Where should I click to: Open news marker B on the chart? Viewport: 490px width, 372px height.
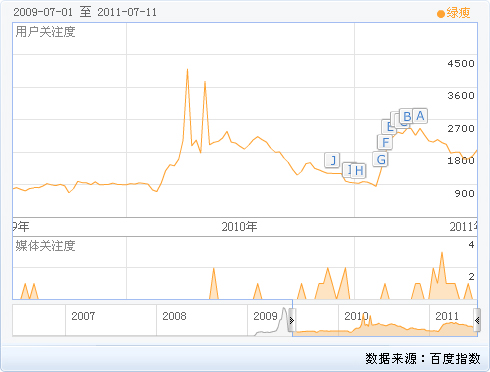406,117
